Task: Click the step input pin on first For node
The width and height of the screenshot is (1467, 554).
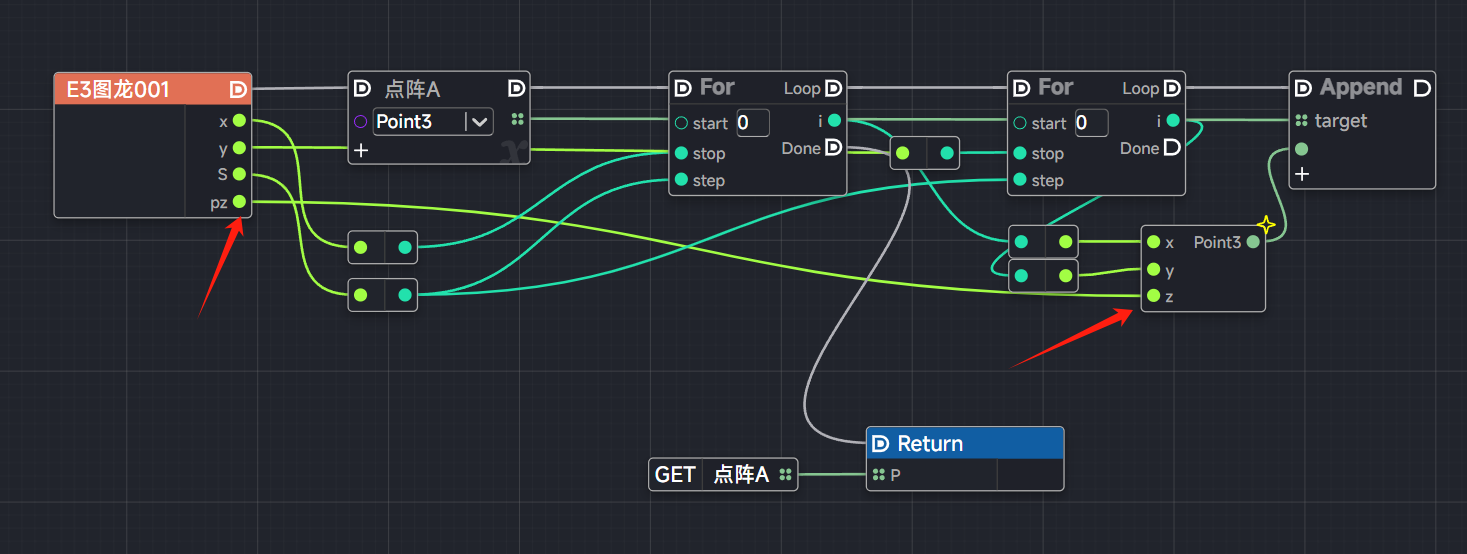Action: (681, 180)
